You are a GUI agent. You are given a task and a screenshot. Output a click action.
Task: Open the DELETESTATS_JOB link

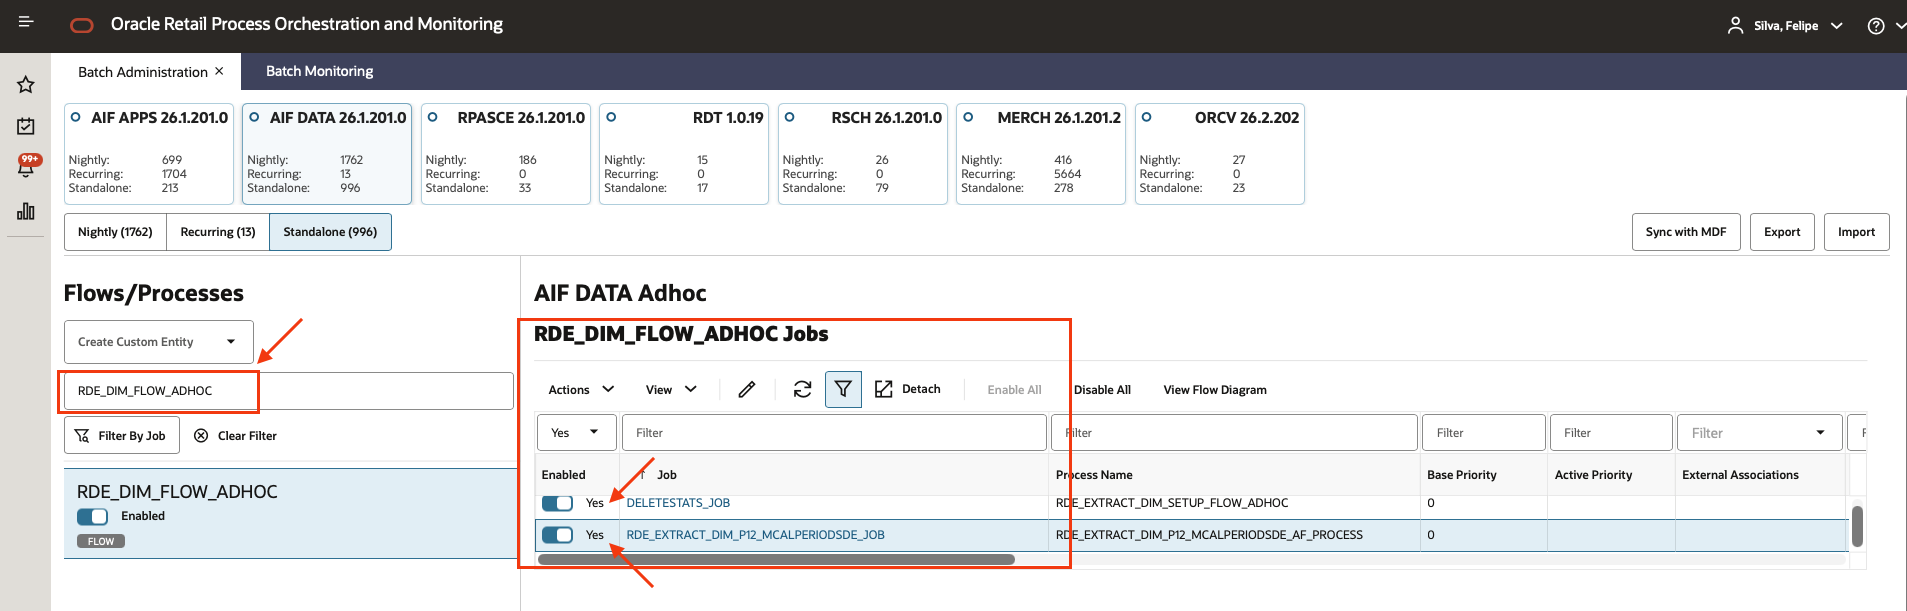[x=678, y=503]
